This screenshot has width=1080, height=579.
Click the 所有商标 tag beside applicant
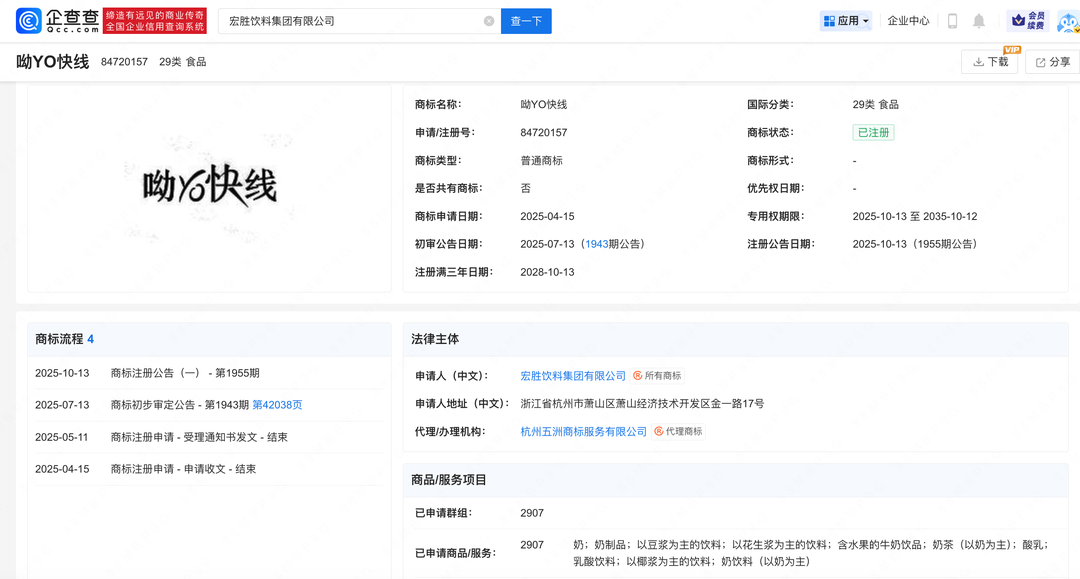[x=656, y=376]
